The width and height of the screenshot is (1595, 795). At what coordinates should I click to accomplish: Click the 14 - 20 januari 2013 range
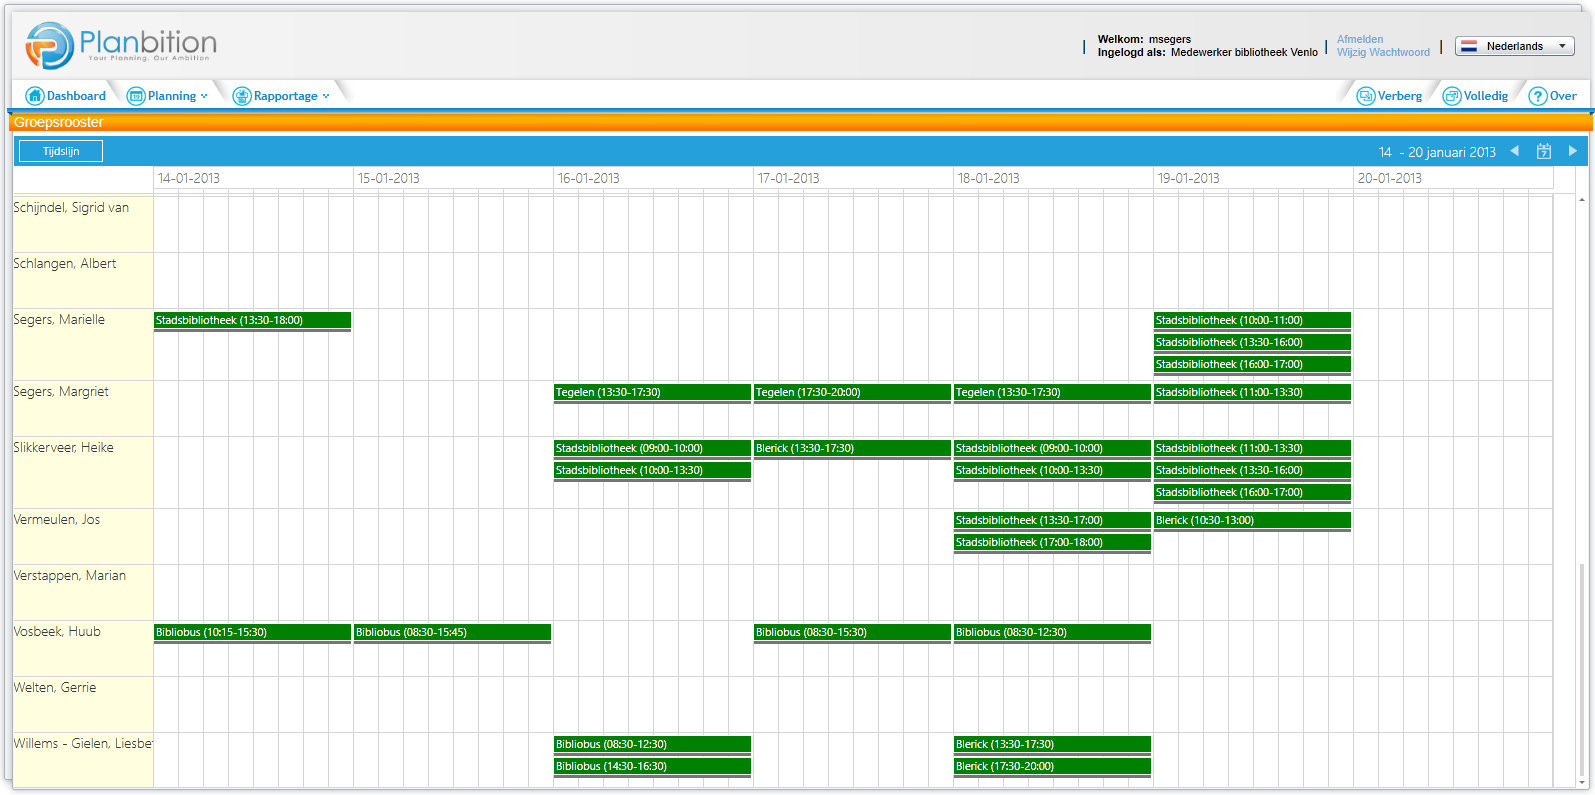point(1437,152)
